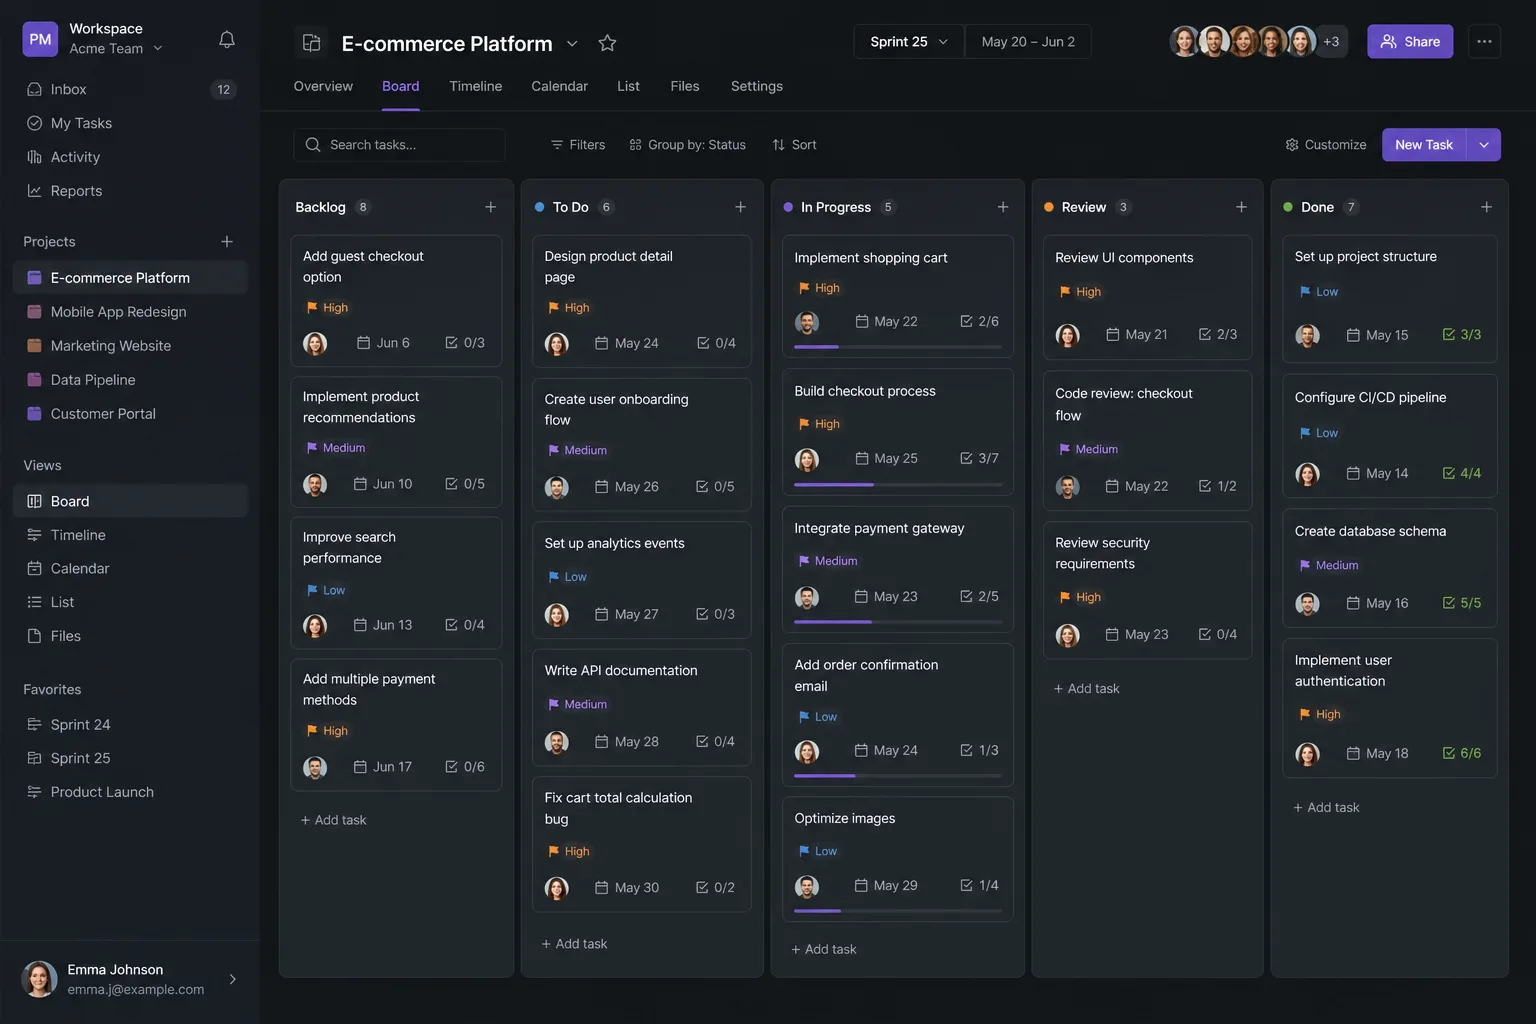Screen dimensions: 1536x1024
Task: Toggle checklist 3/3 on Set up project structure
Action: point(1462,335)
